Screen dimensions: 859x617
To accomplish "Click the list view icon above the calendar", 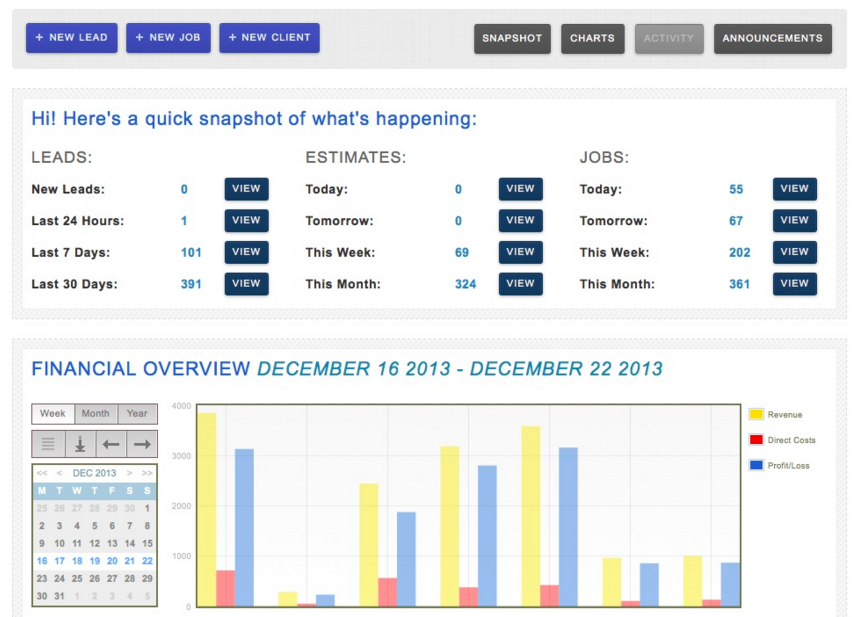I will point(48,444).
